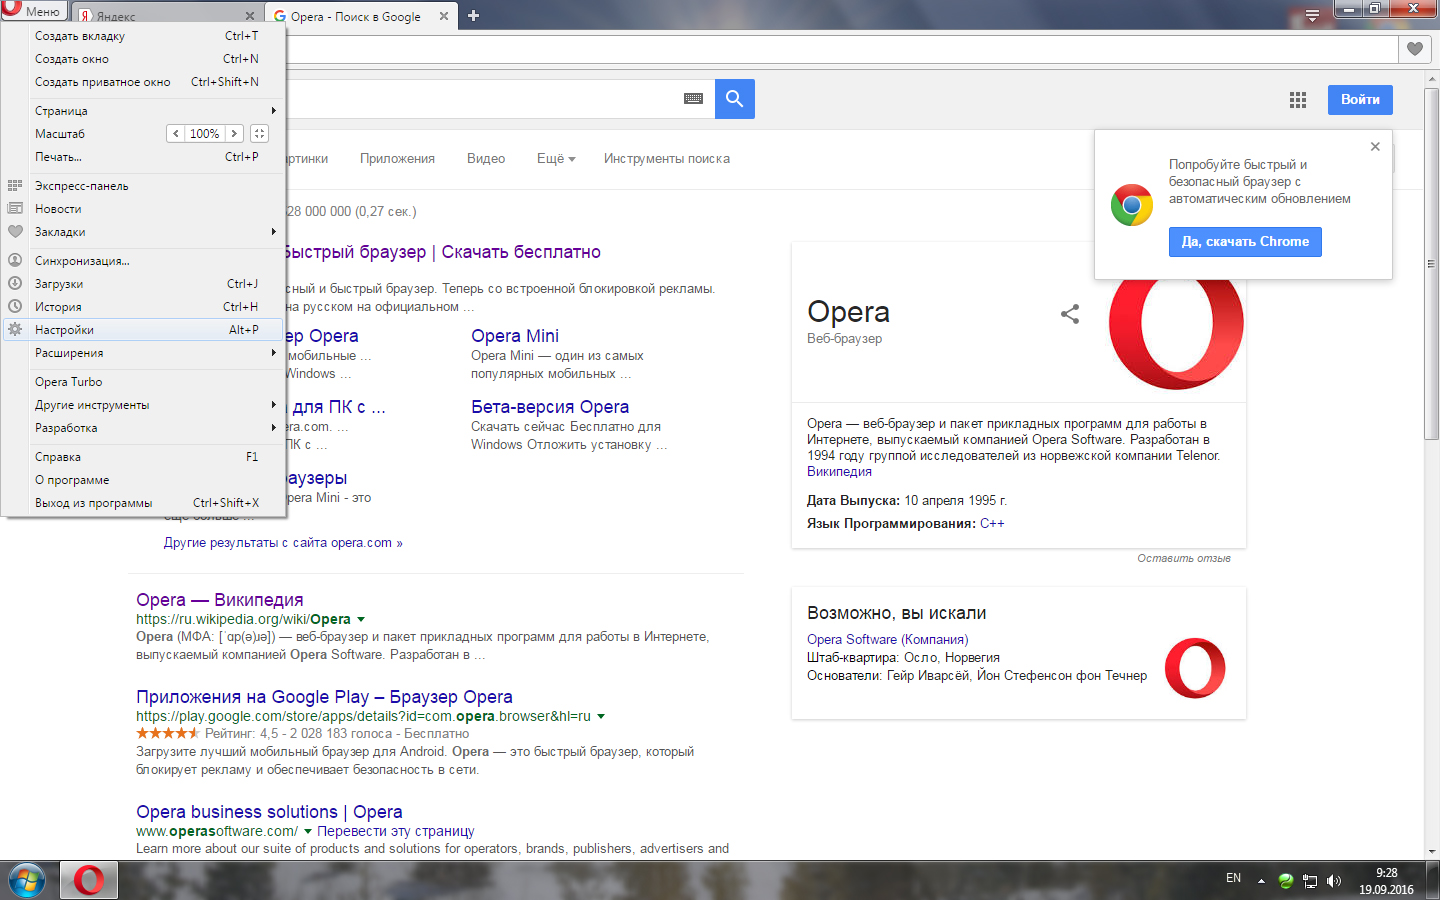Open Другие результаты с сайта opera.com
Screen dimensions: 1440x900
[x=283, y=543]
